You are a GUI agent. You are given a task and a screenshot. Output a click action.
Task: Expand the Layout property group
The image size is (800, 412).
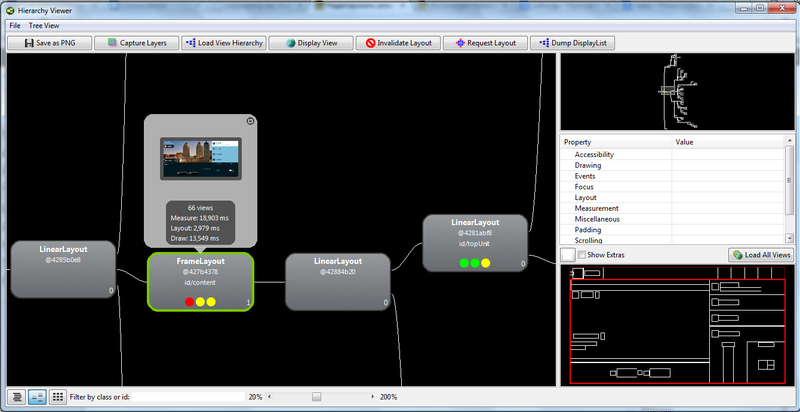pyautogui.click(x=585, y=197)
